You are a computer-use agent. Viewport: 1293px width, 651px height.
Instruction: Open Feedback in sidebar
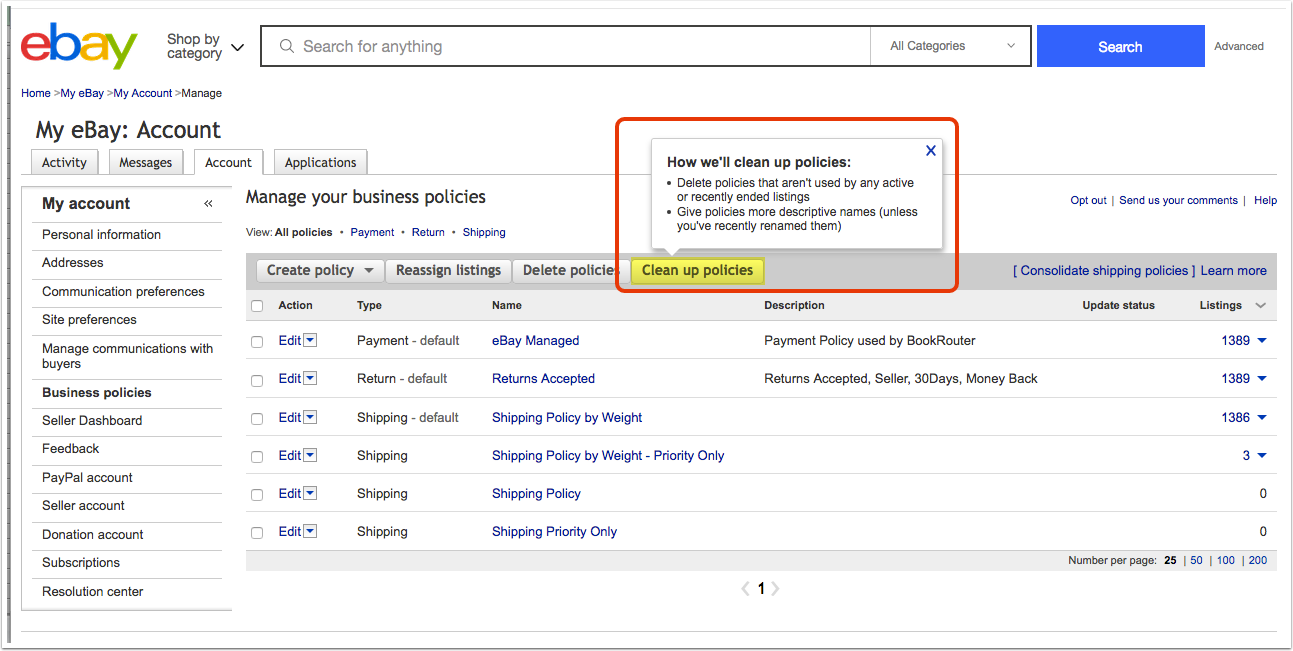pos(70,448)
